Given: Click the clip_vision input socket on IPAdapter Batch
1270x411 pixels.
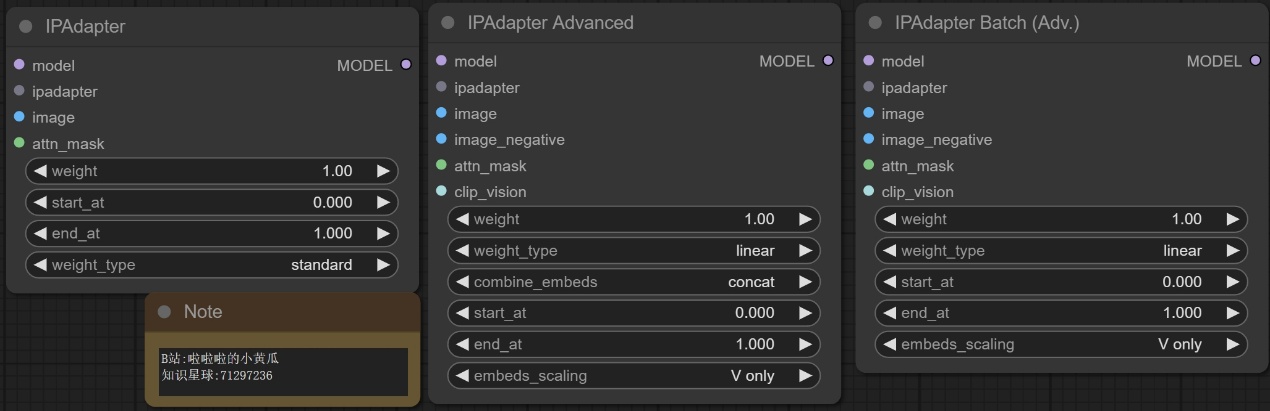Looking at the screenshot, I should (868, 191).
